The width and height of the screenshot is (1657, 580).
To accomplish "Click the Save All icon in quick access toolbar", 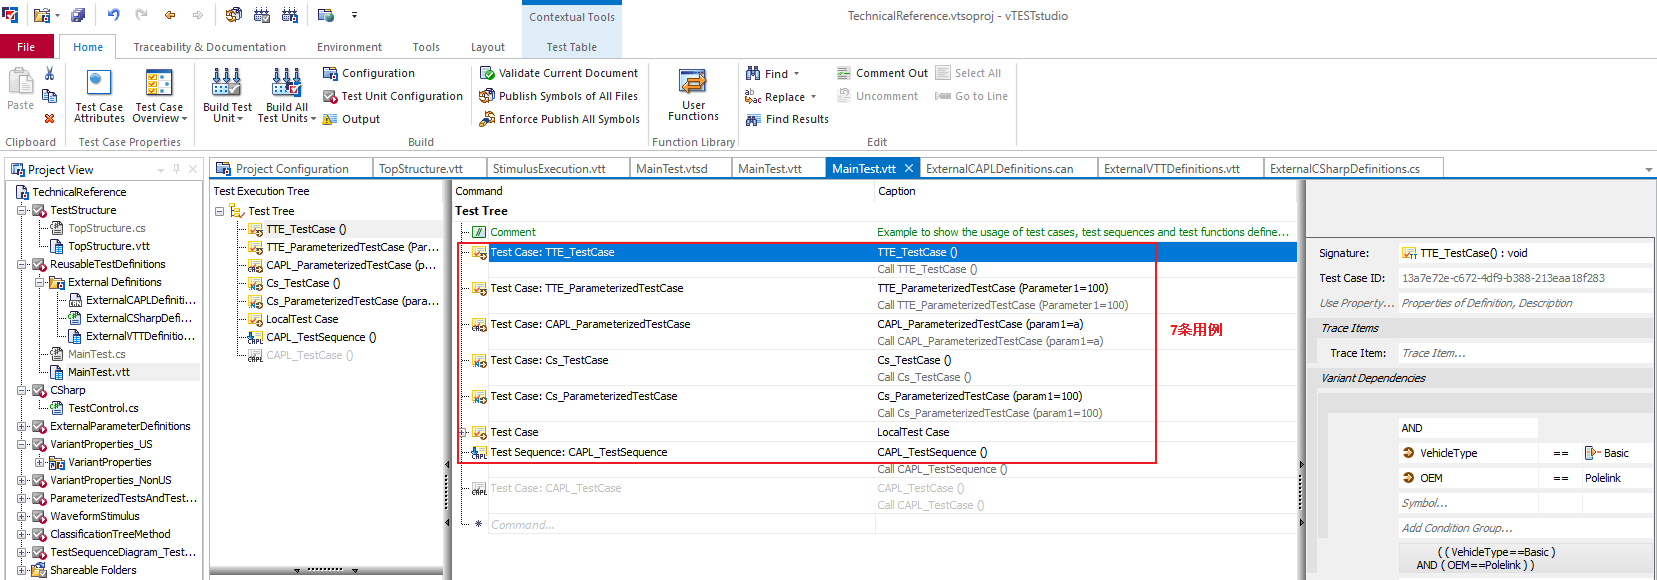I will click(78, 15).
